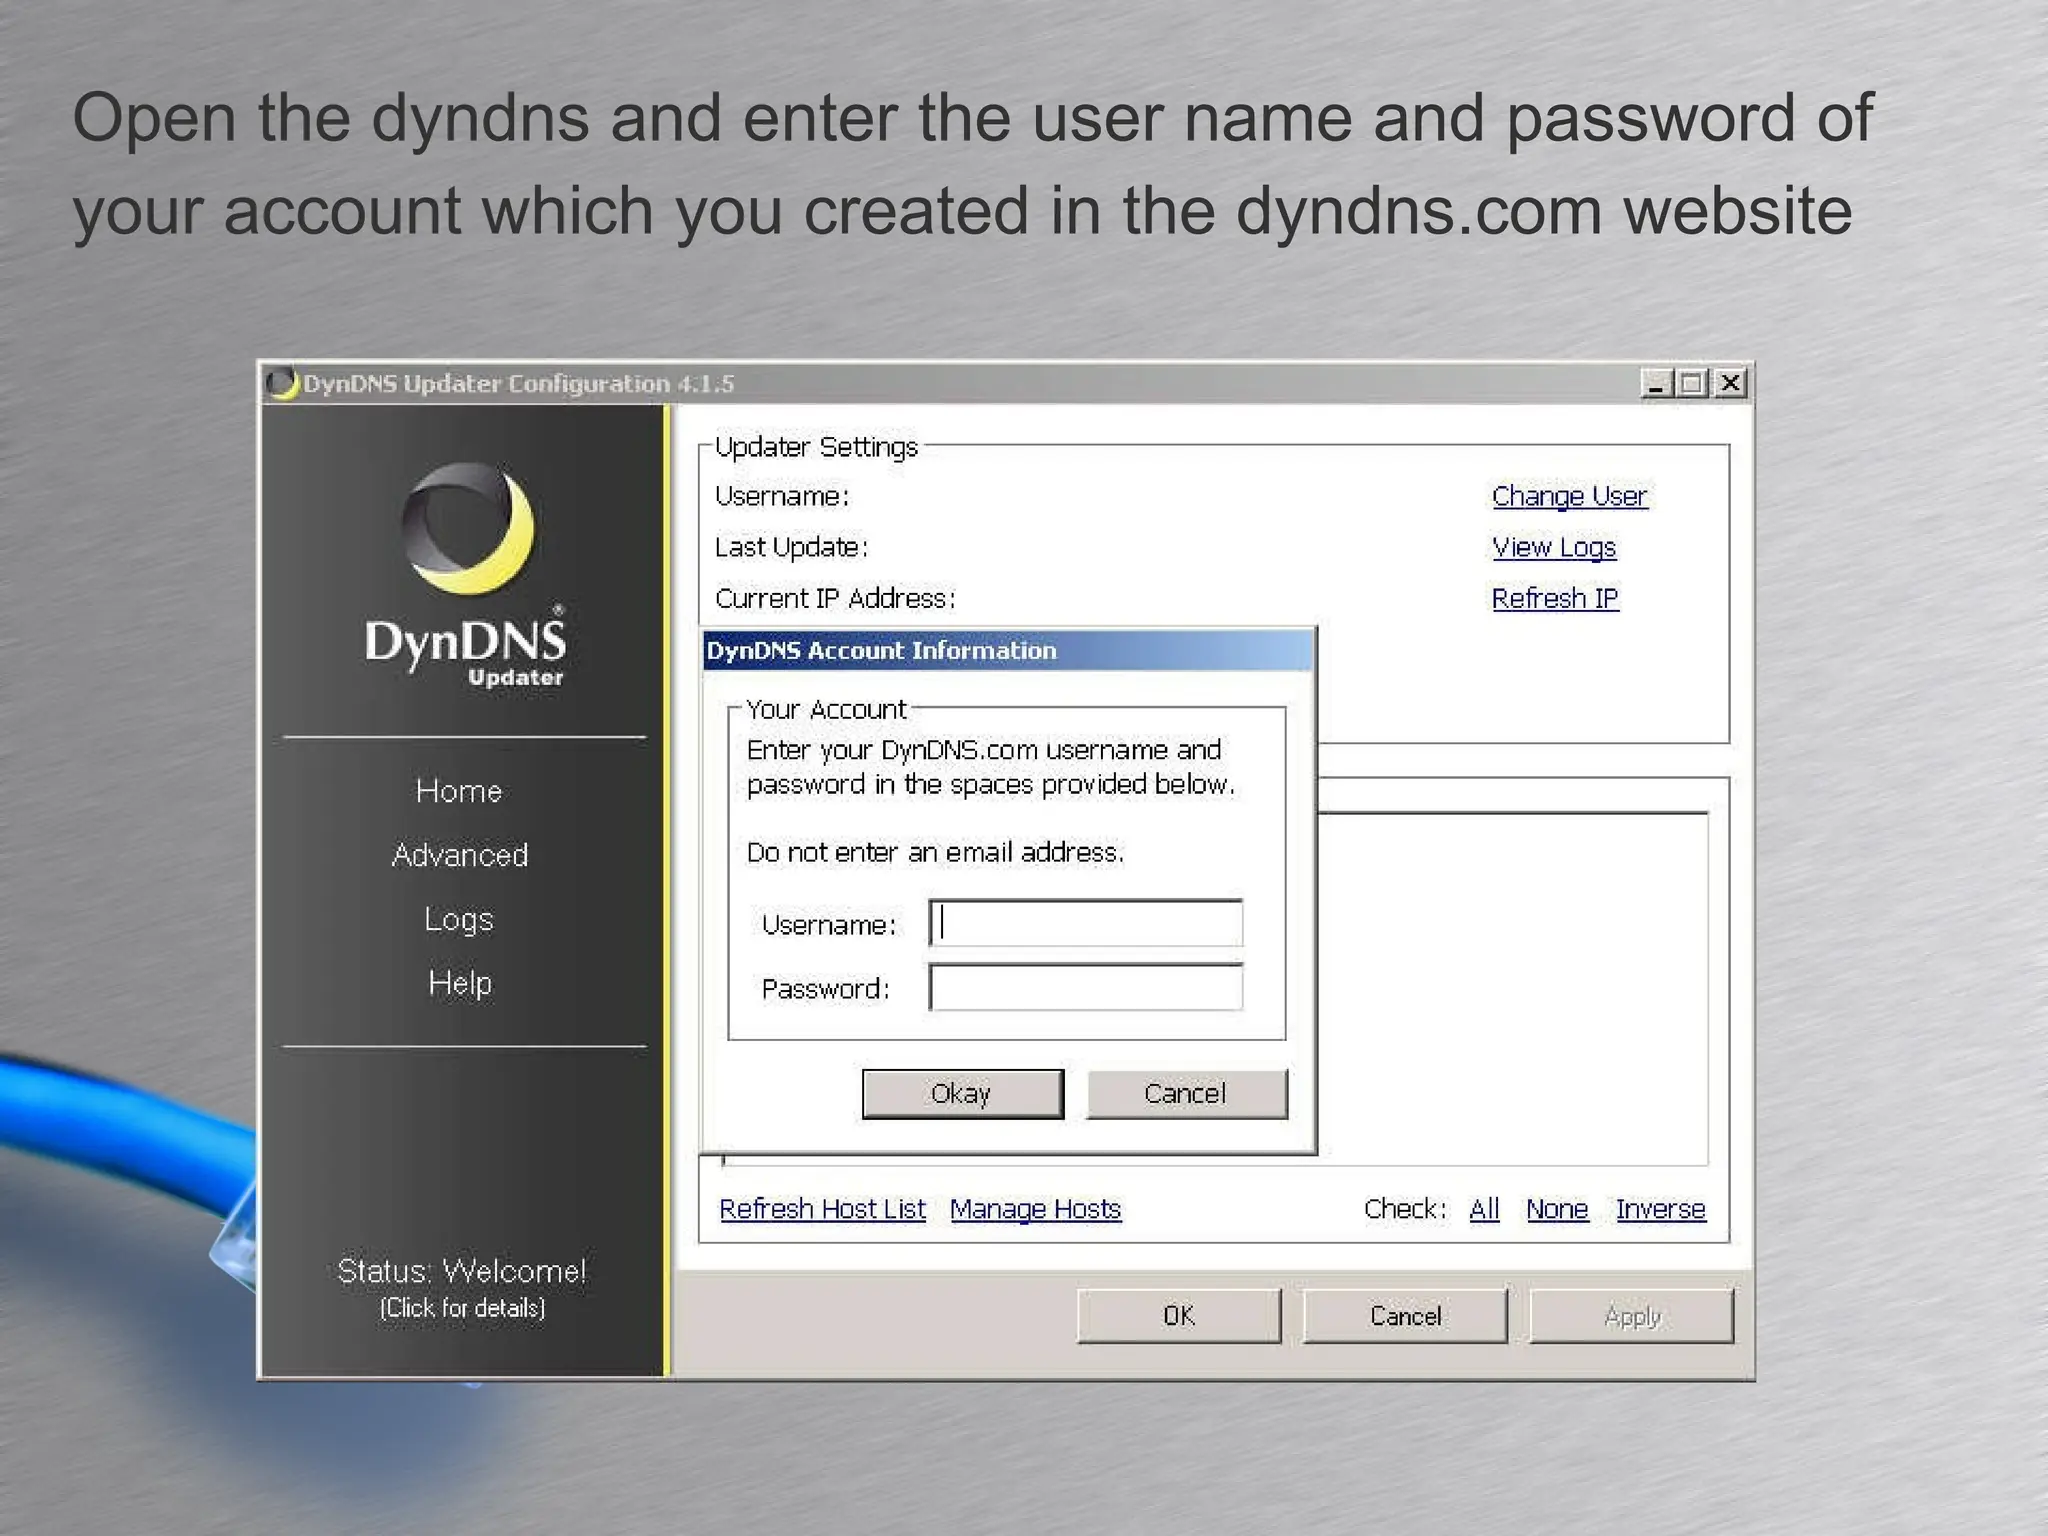The image size is (2048, 1536).
Task: Minimize the DynDNS Updater Configuration window
Action: (1656, 383)
